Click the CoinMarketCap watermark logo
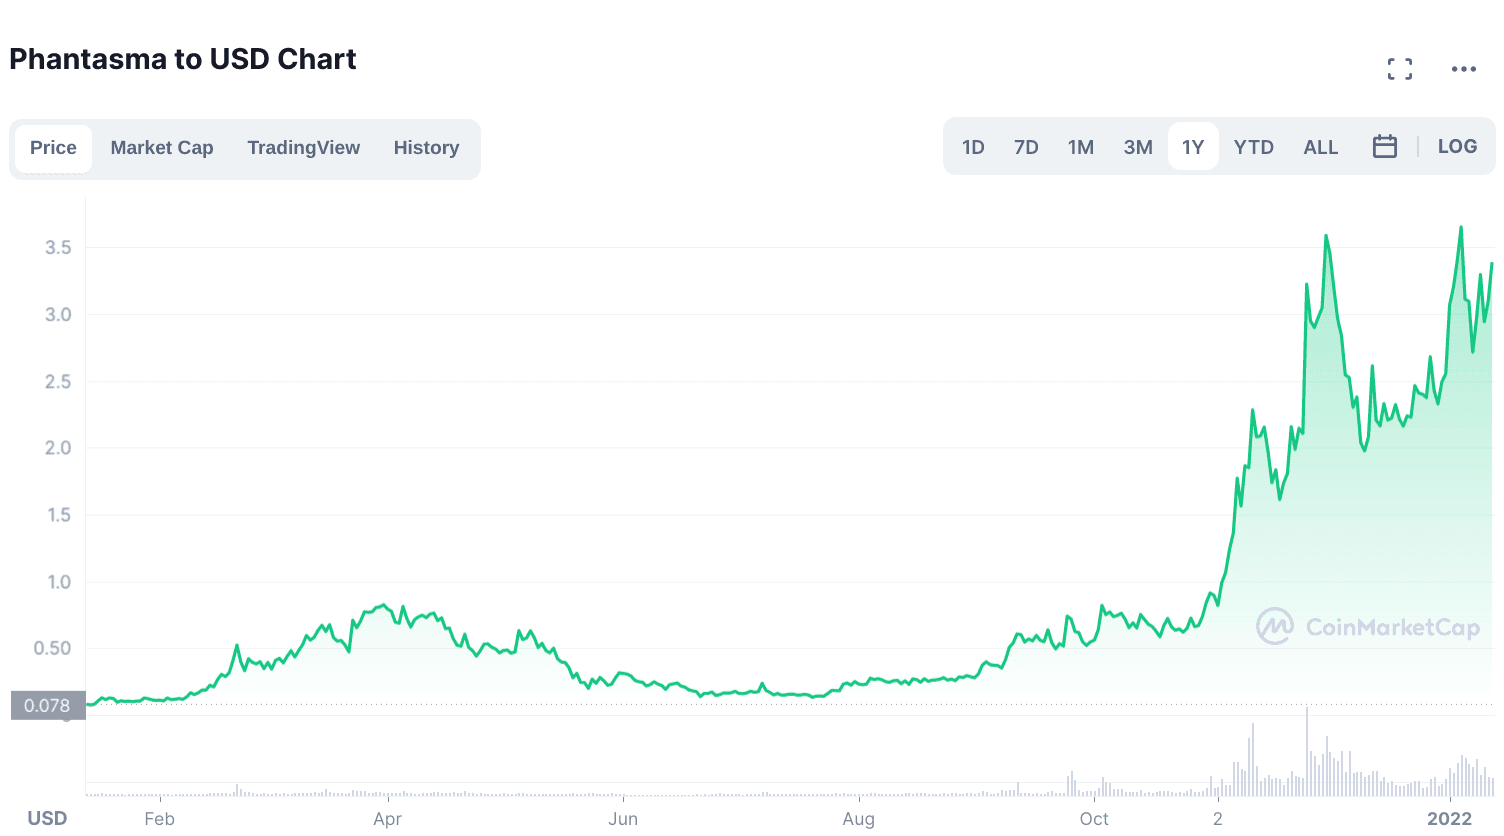Screen dimensions: 1504x836 coord(1368,627)
